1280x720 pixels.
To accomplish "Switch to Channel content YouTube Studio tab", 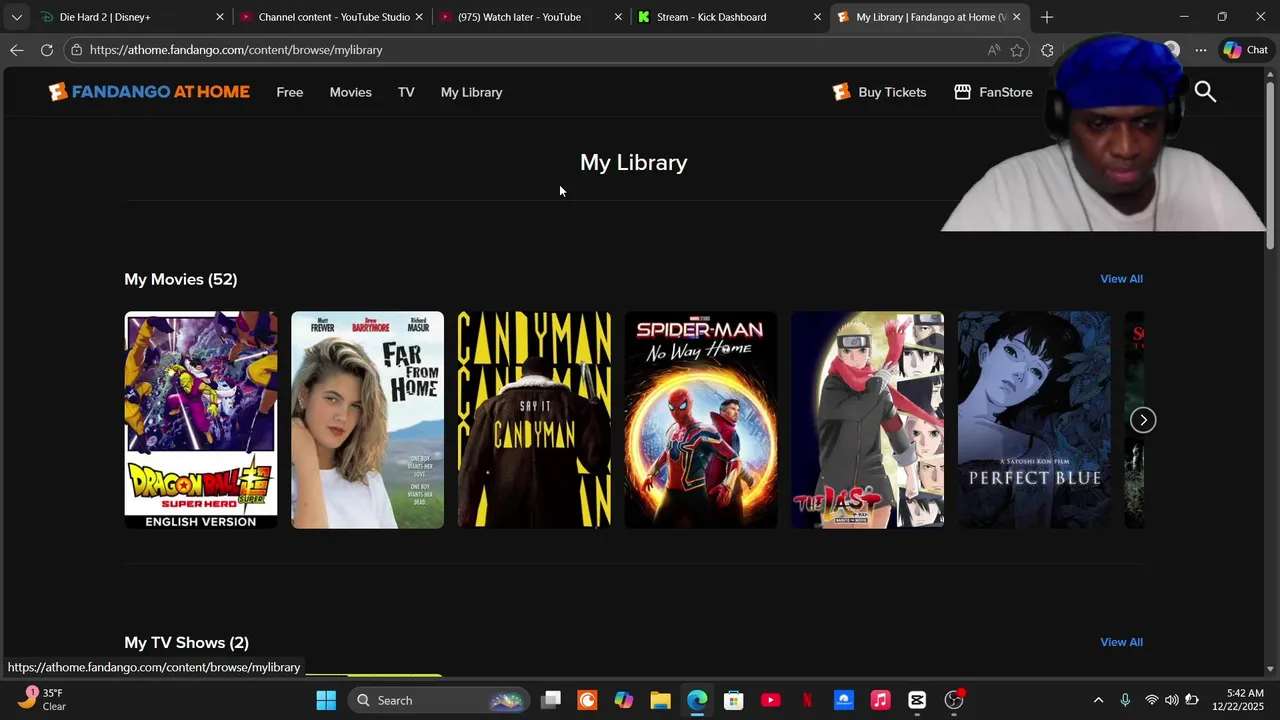I will point(331,17).
